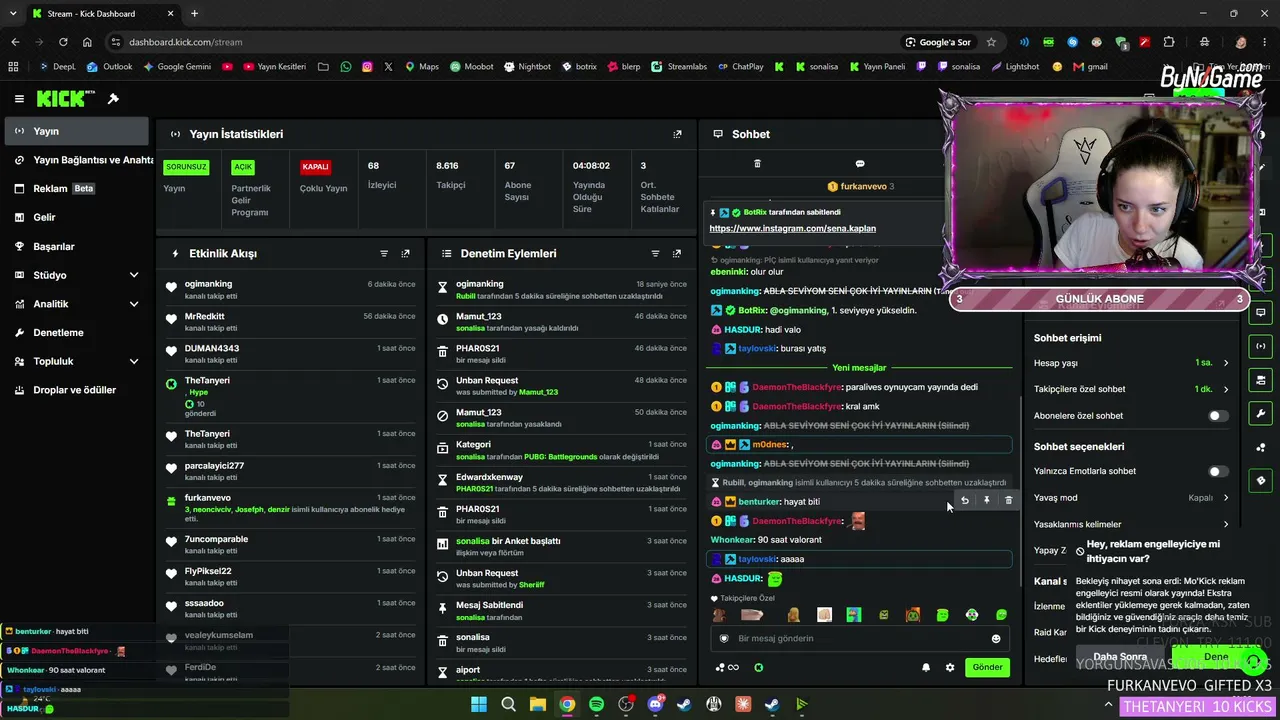1280x720 pixels.
Task: Open Reklam Beta in the sidebar
Action: [75, 188]
